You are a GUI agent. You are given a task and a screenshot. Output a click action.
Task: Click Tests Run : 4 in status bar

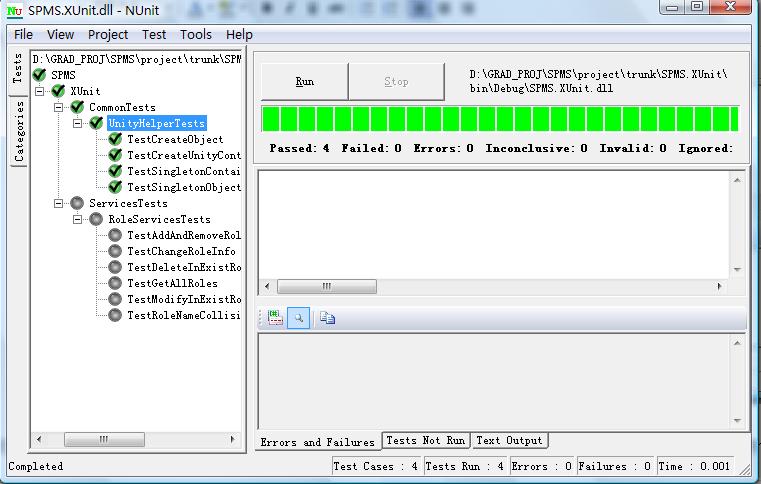pos(464,466)
